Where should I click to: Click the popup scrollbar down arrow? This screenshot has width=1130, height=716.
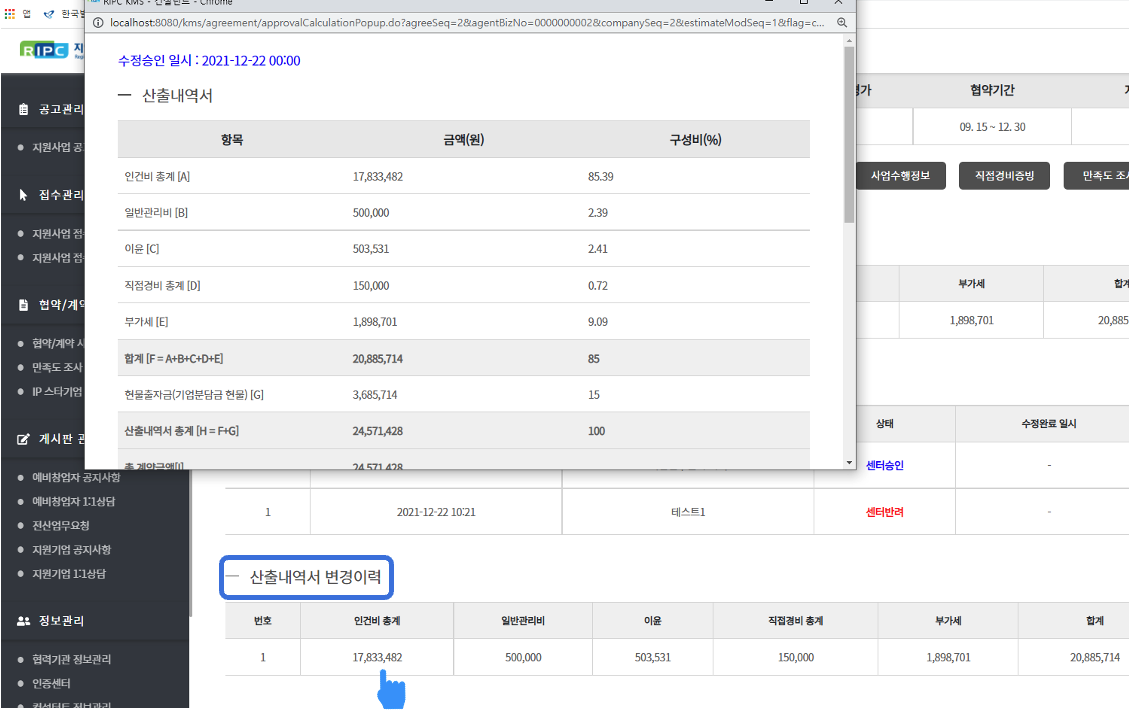pyautogui.click(x=849, y=462)
